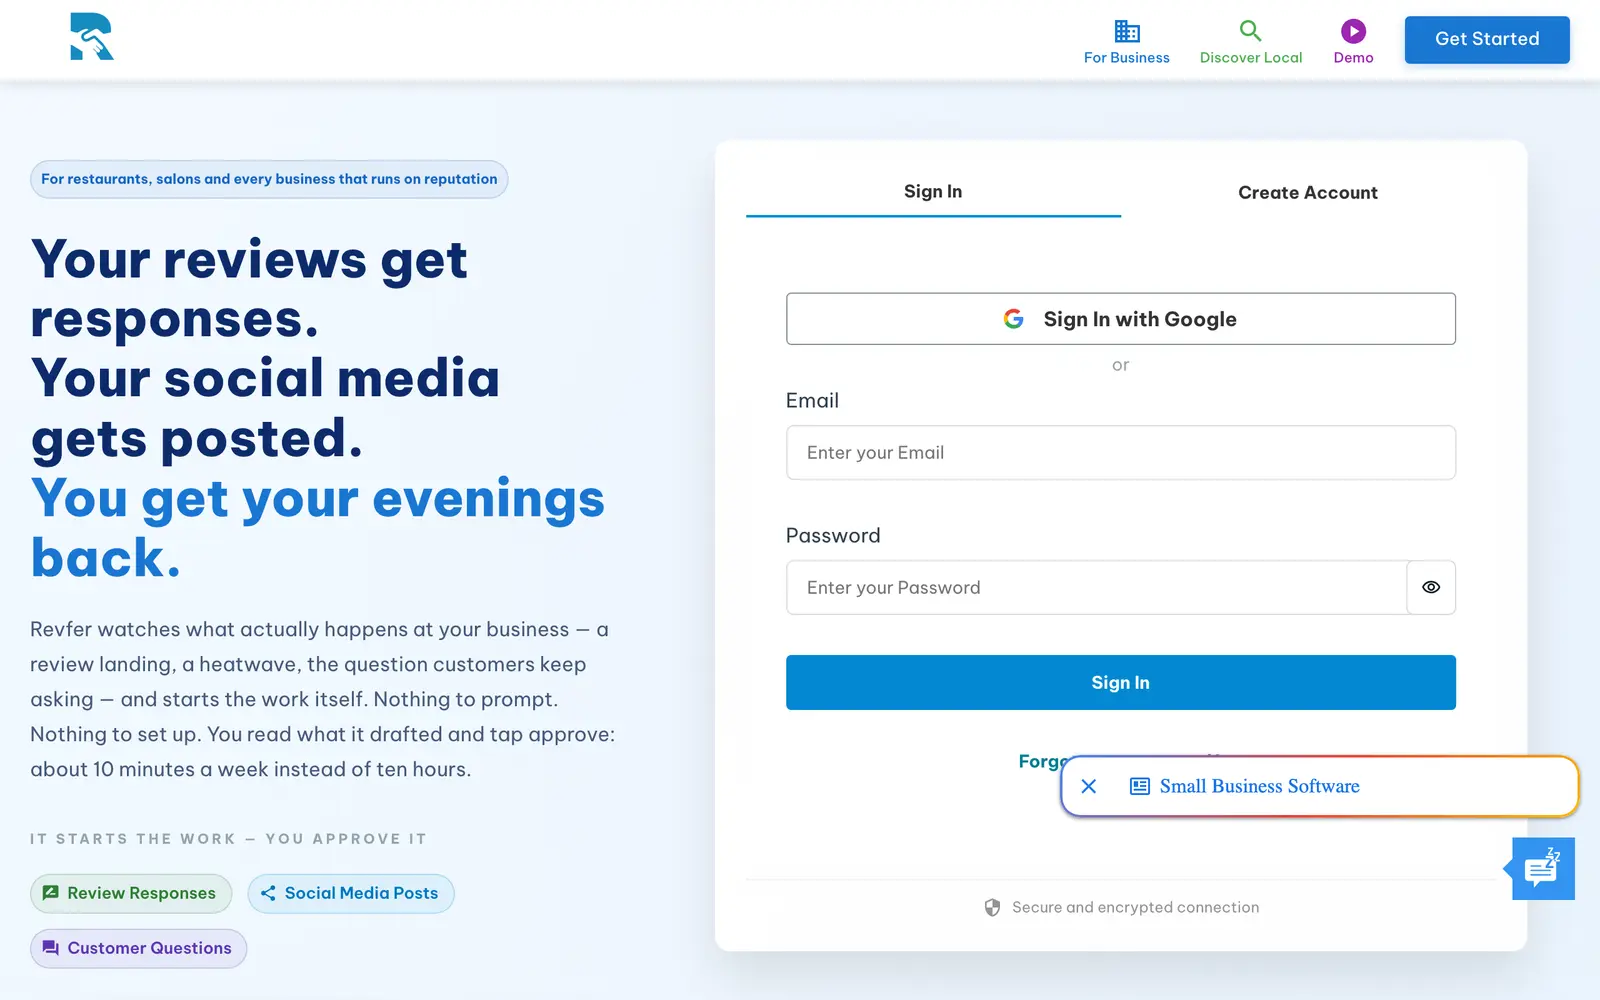Submit the blue Sign In button
Viewport: 1600px width, 1000px height.
click(x=1121, y=682)
